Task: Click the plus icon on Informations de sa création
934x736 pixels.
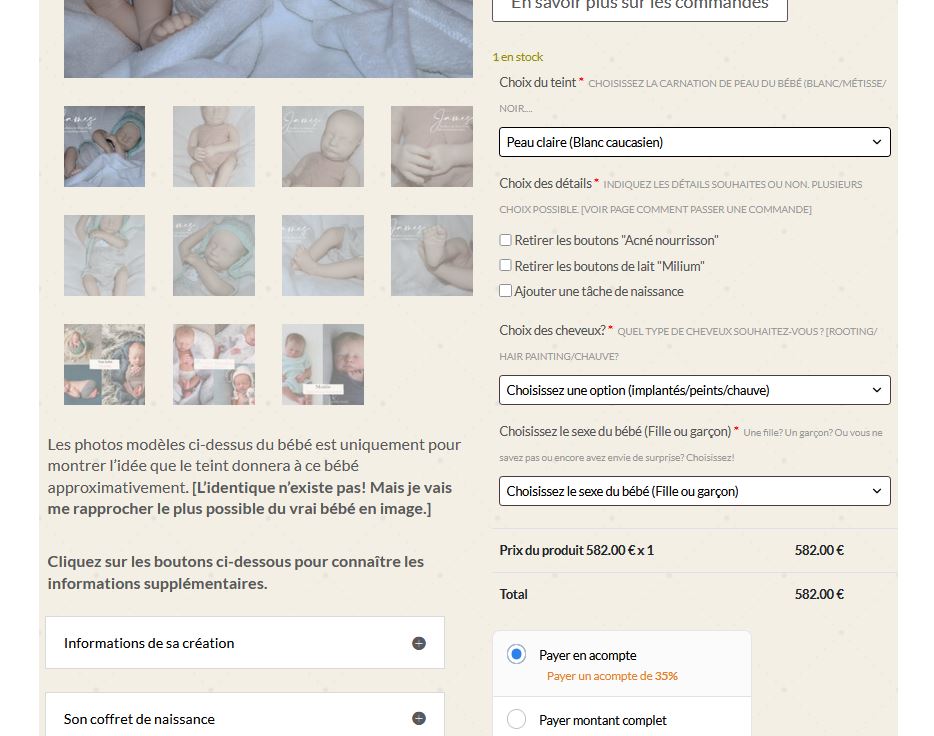Action: [x=419, y=643]
